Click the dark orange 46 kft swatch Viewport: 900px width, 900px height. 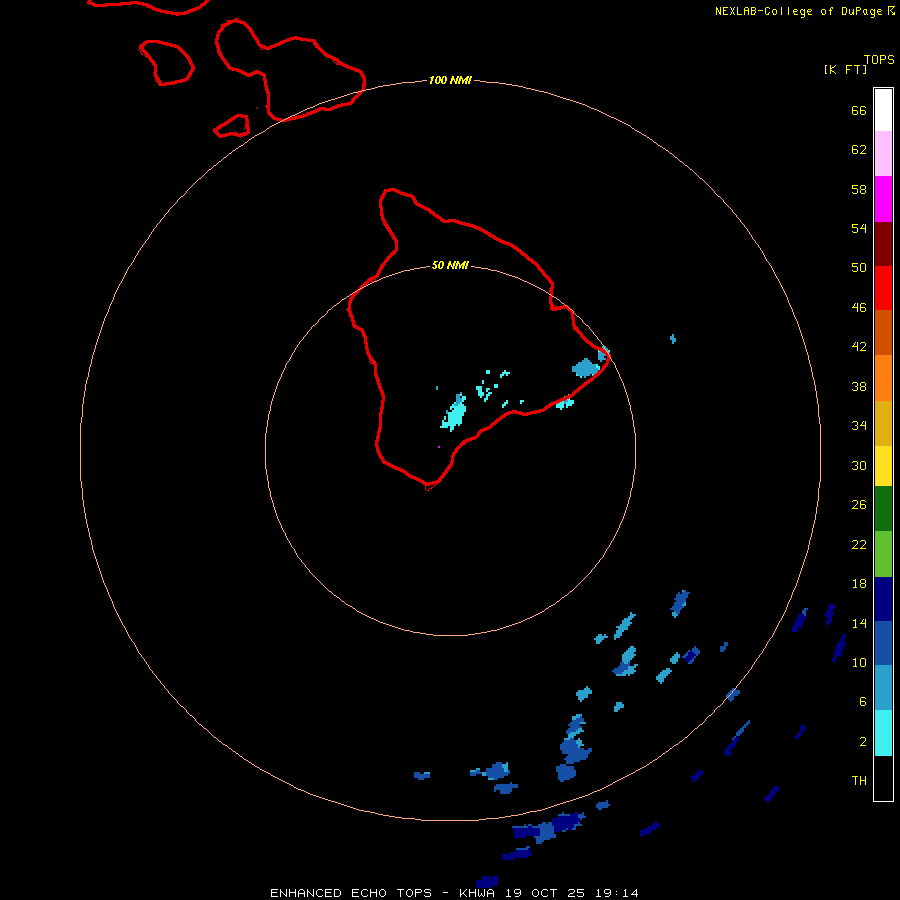tap(883, 332)
